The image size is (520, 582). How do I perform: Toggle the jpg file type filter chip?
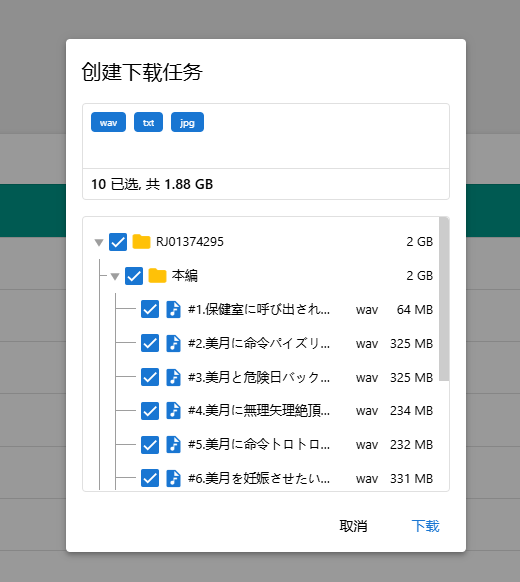(187, 122)
